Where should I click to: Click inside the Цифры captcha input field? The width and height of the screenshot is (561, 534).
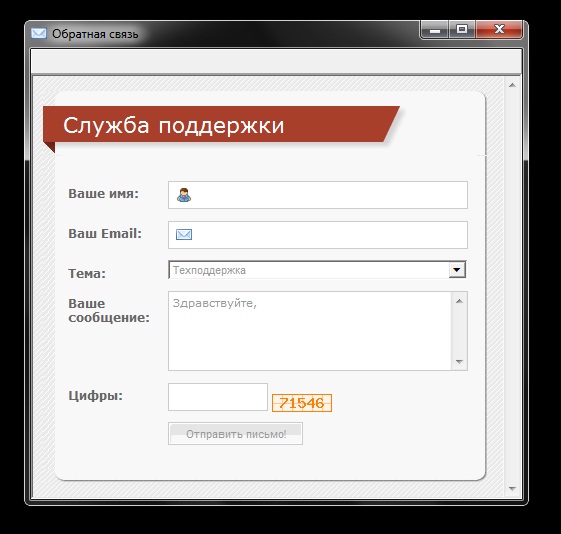point(218,397)
